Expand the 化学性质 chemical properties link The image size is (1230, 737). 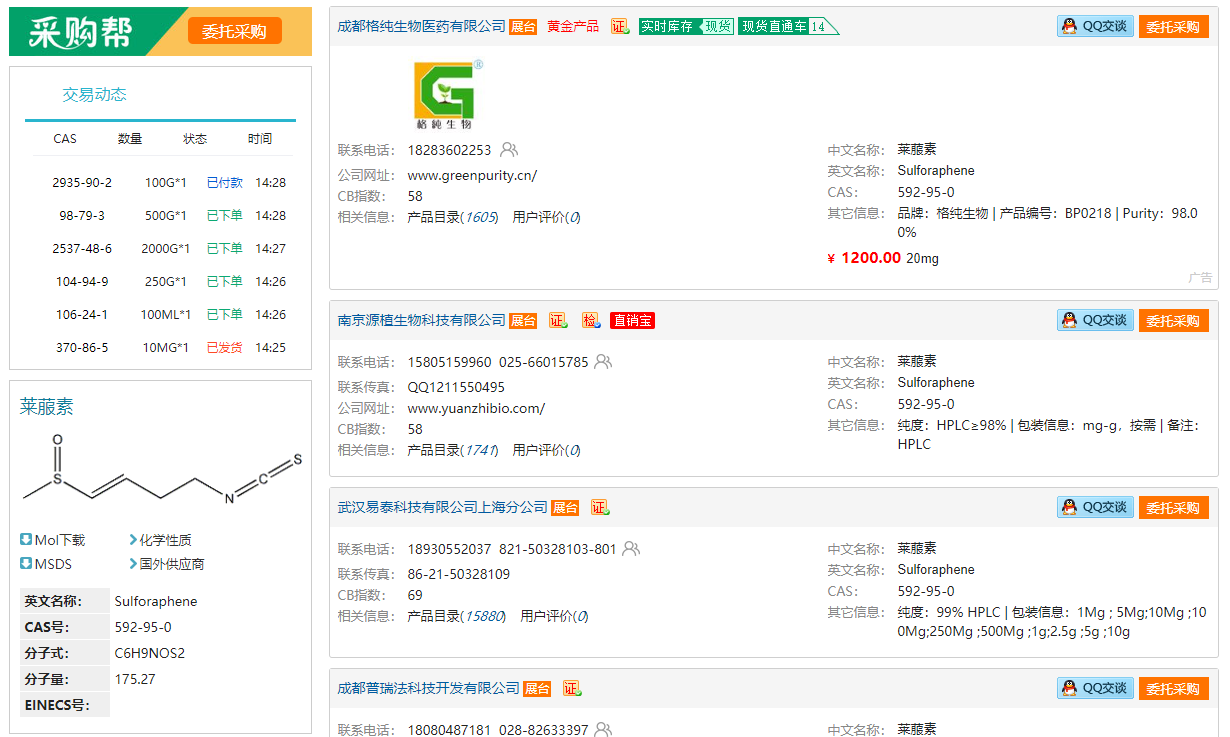coord(160,540)
